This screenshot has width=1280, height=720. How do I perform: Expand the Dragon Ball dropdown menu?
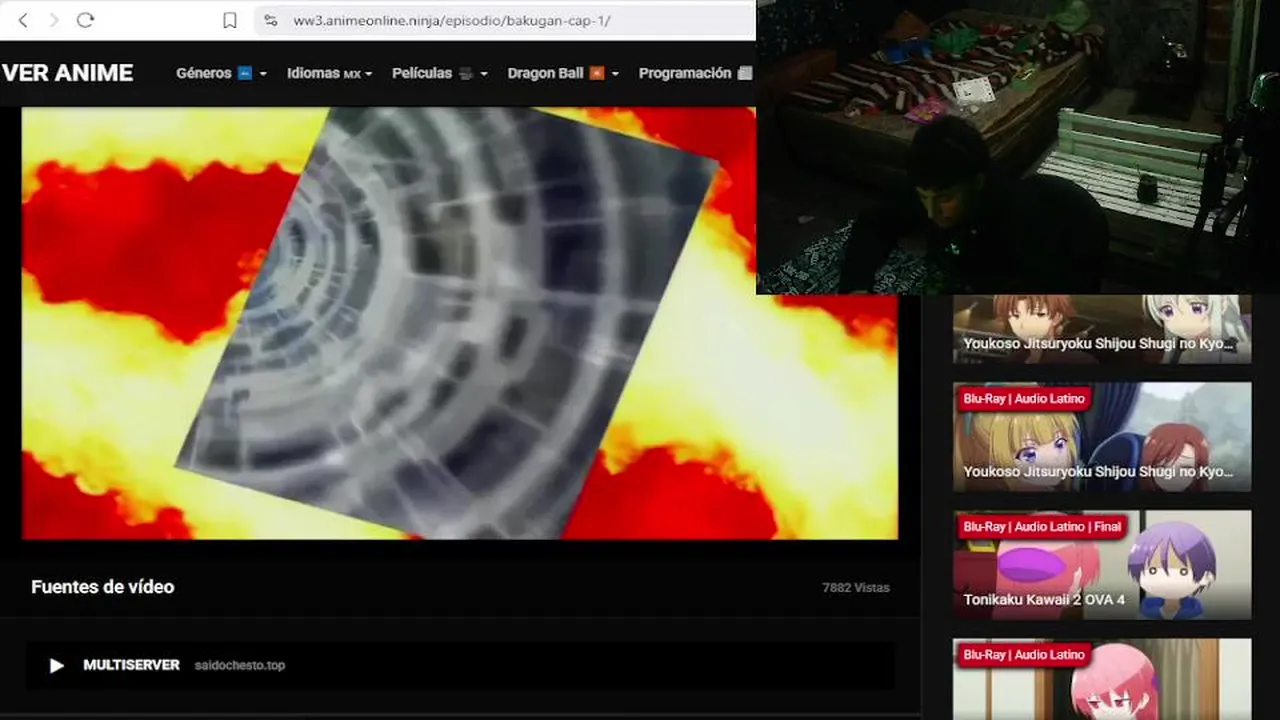point(563,73)
